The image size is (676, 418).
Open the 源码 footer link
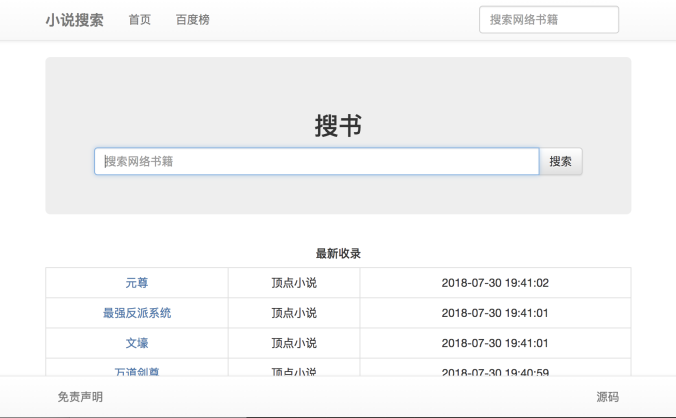click(607, 397)
